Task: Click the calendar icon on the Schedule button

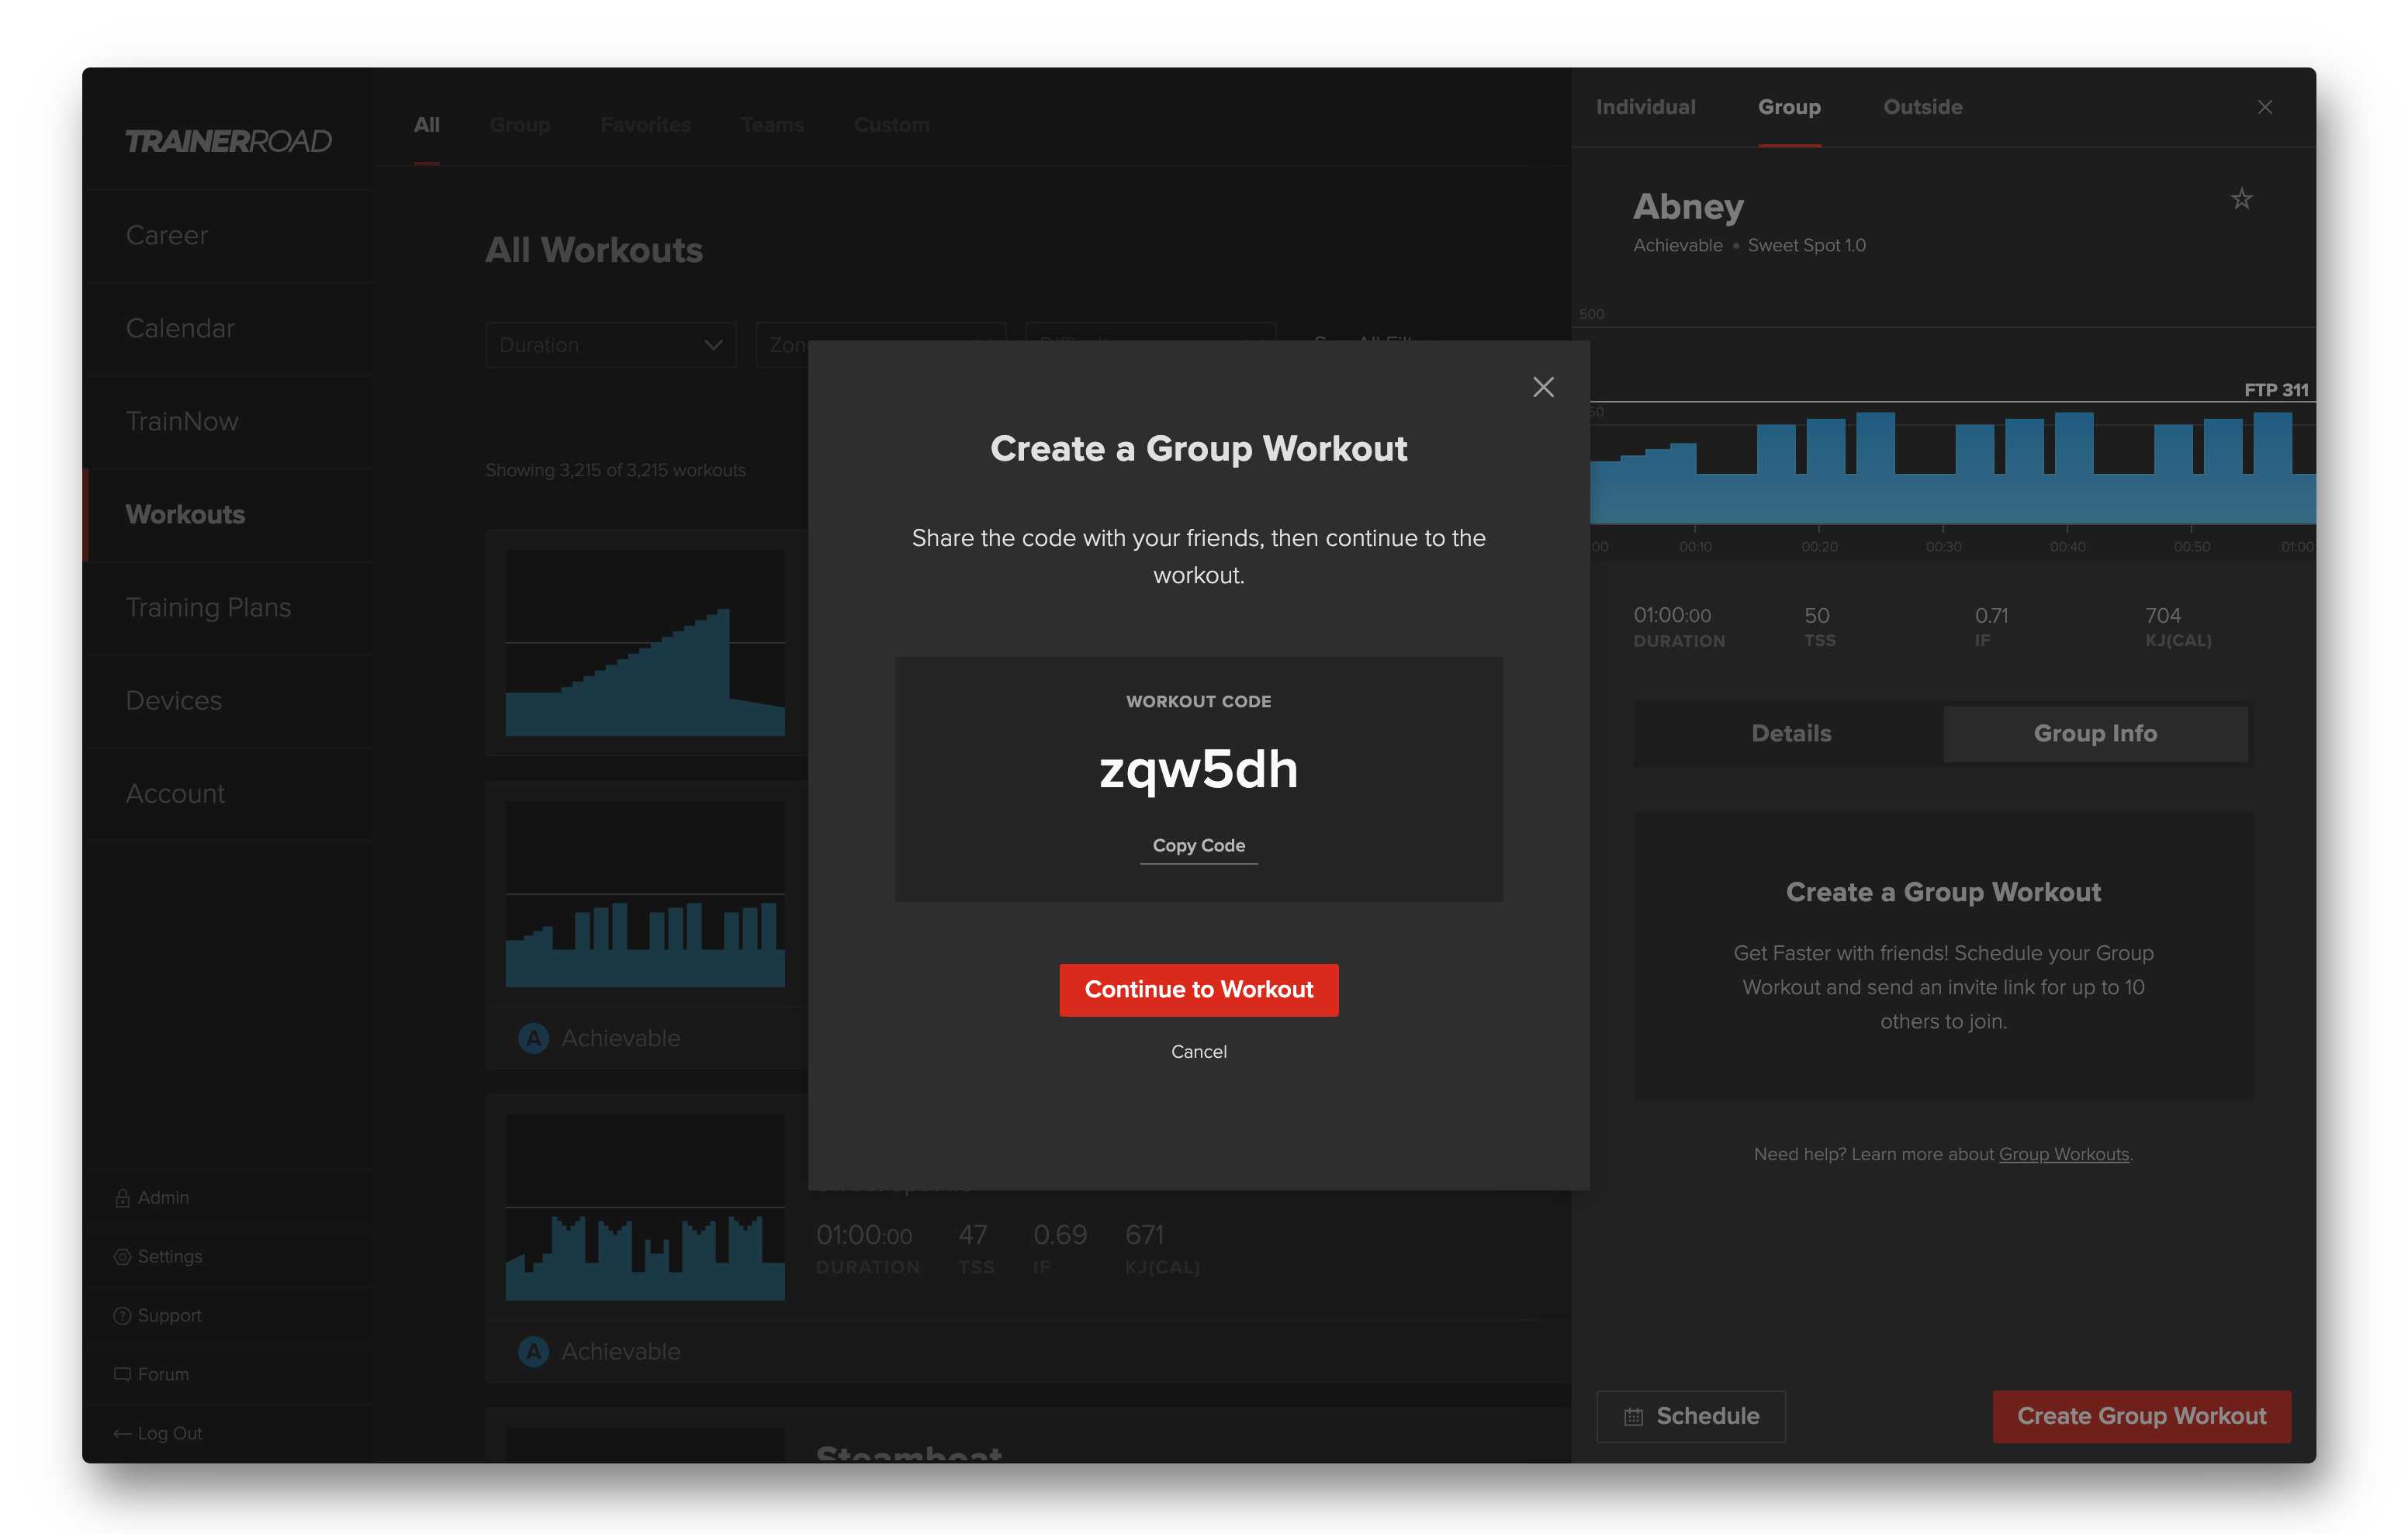Action: [1633, 1416]
